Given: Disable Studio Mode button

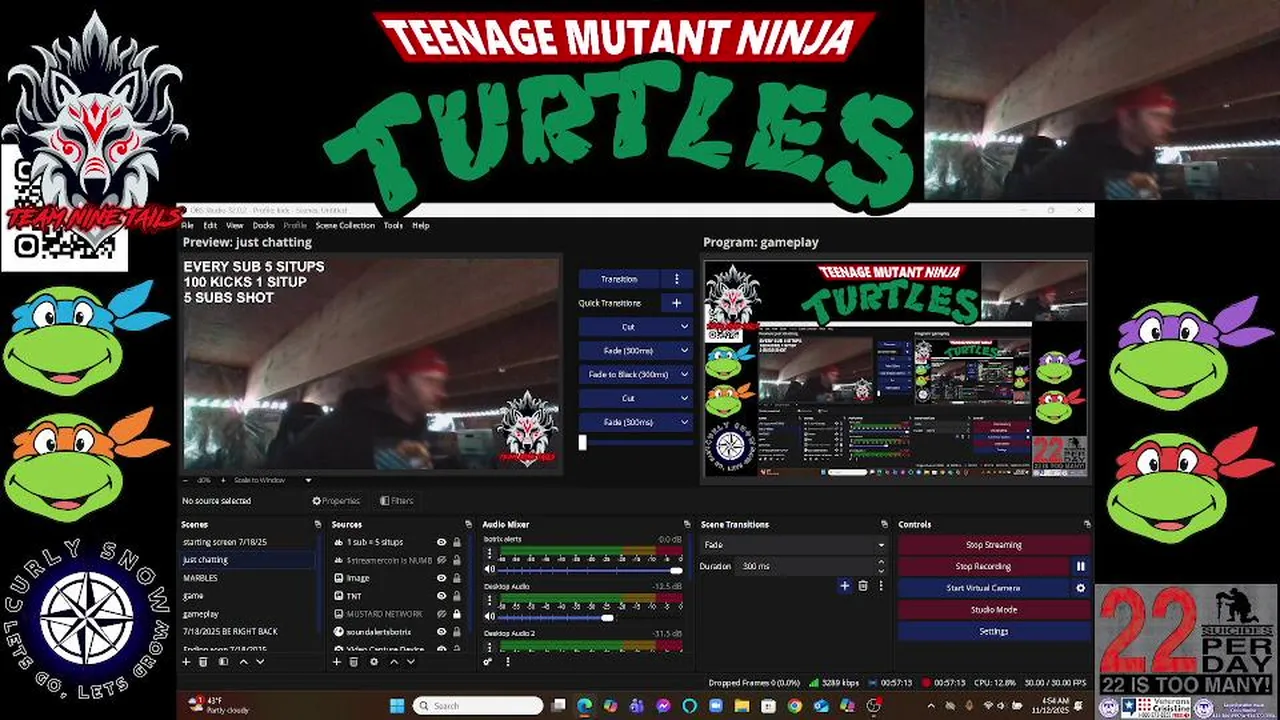Looking at the screenshot, I should pyautogui.click(x=994, y=610).
